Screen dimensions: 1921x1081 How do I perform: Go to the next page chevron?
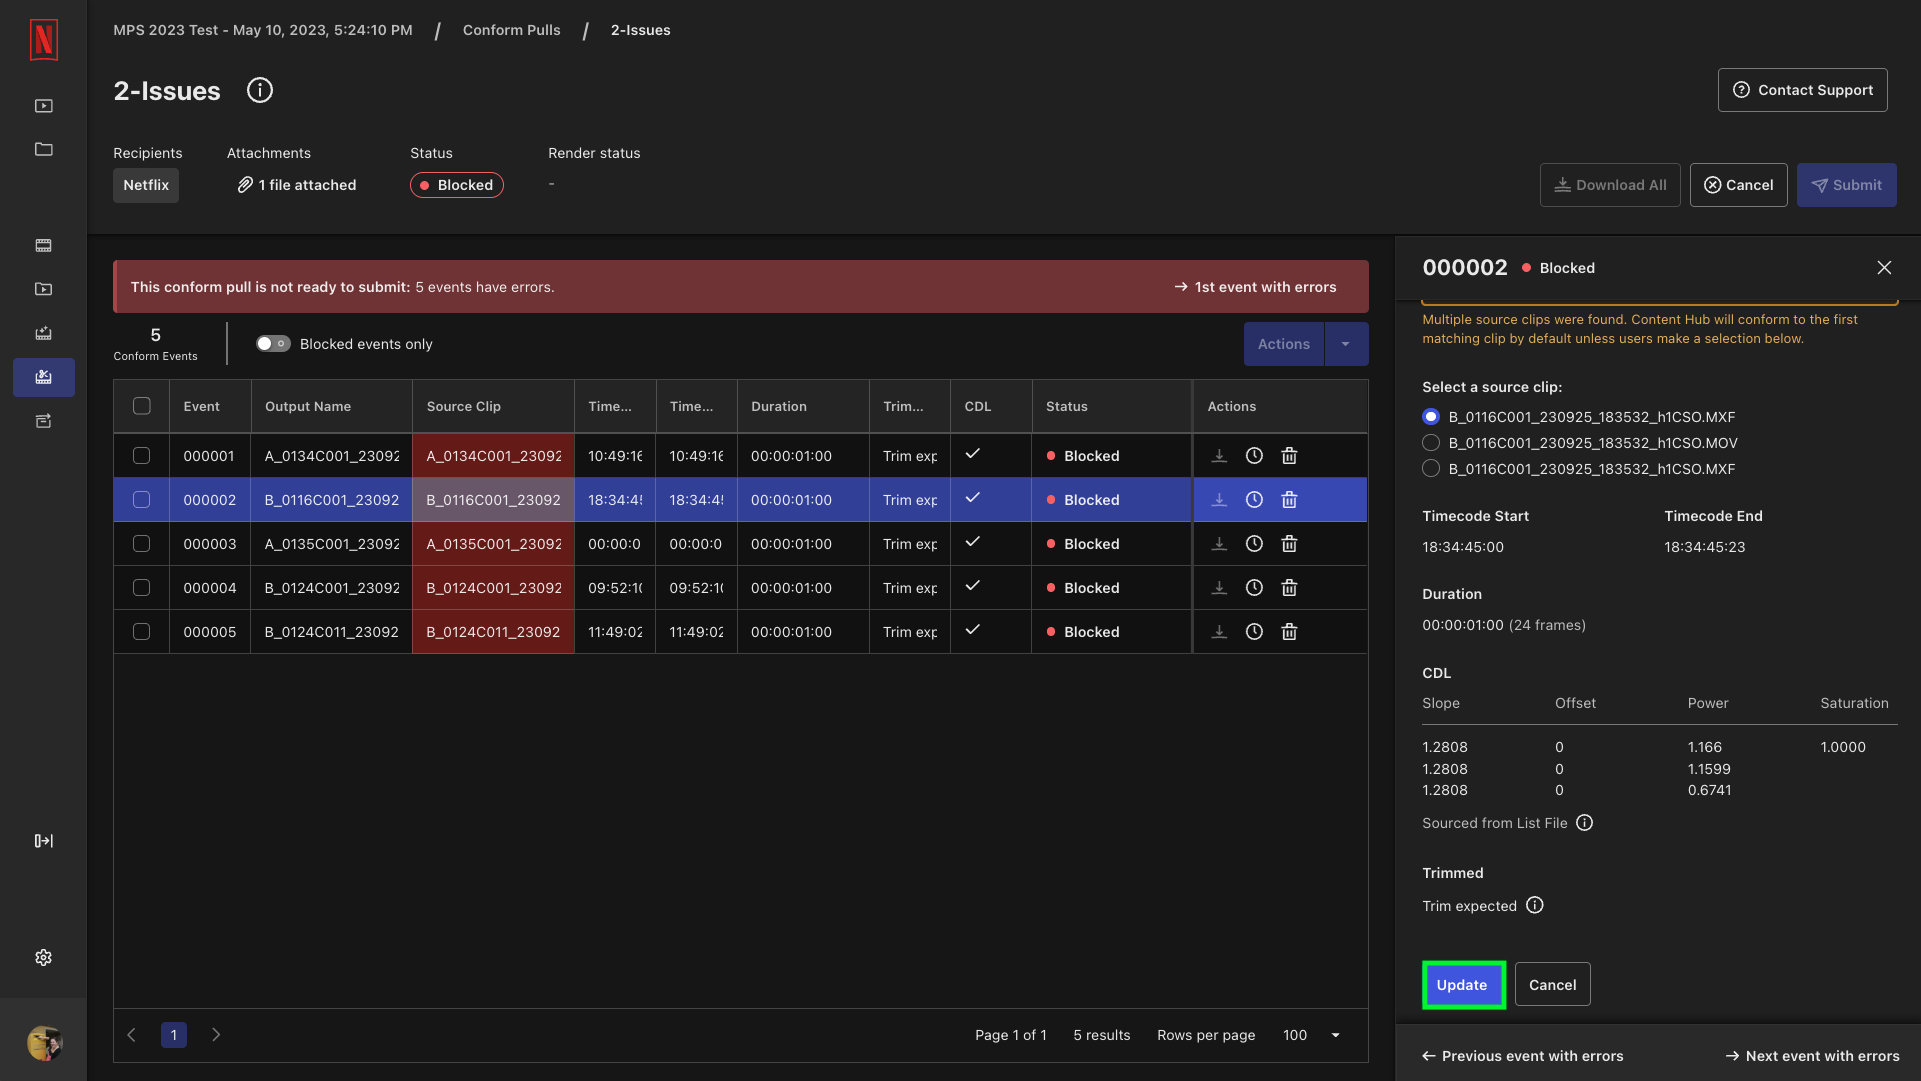216,1035
